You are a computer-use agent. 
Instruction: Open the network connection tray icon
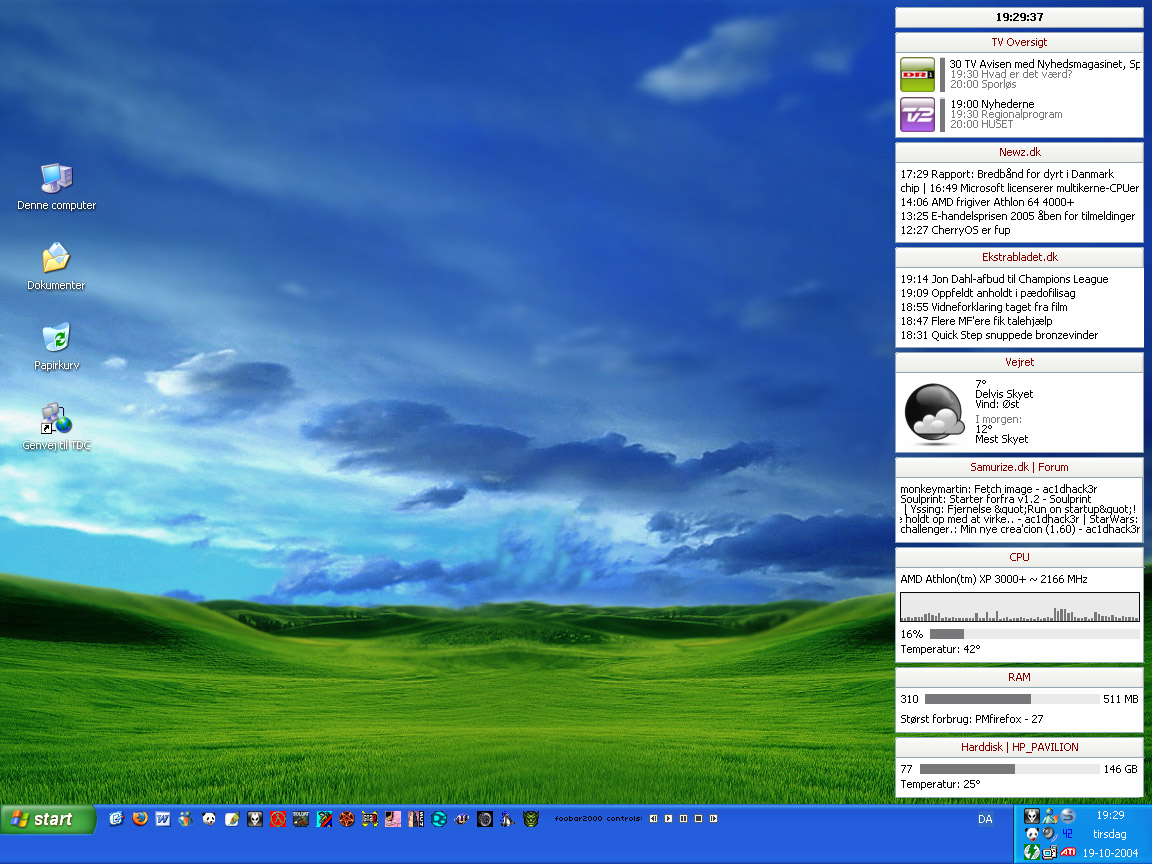click(x=1050, y=852)
